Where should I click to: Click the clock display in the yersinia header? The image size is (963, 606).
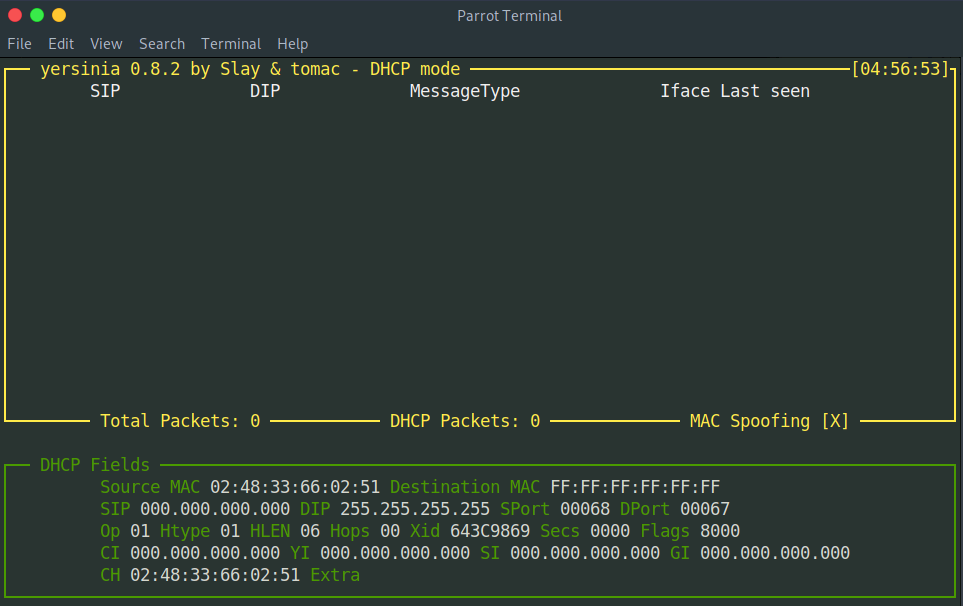tap(899, 69)
